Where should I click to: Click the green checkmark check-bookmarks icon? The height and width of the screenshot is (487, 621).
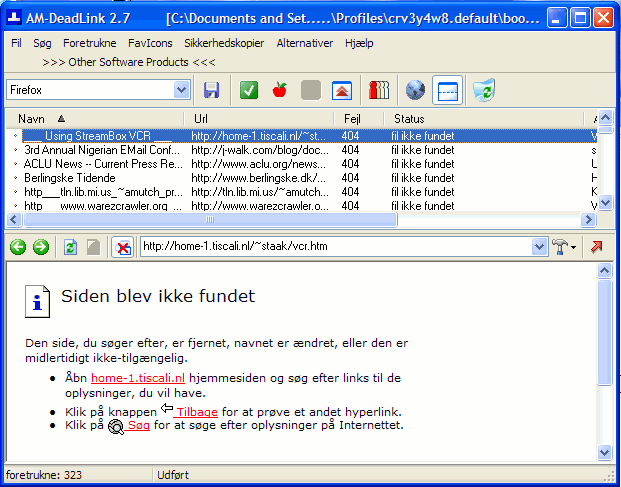[249, 90]
